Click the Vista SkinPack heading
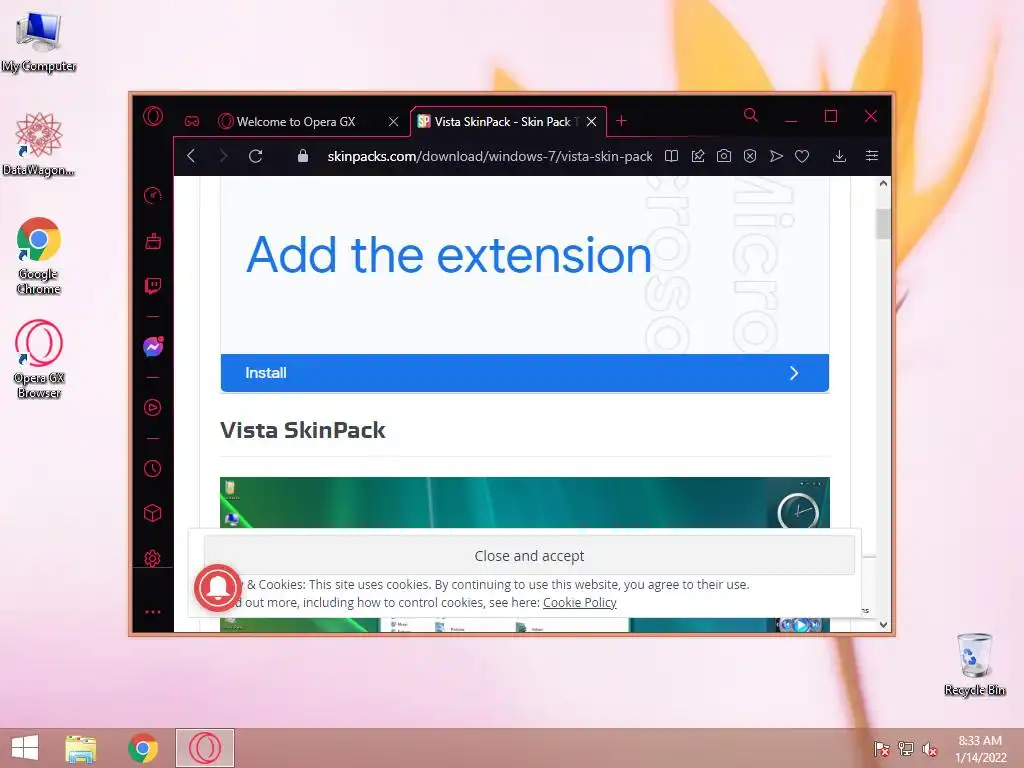Image resolution: width=1024 pixels, height=768 pixels. [302, 430]
